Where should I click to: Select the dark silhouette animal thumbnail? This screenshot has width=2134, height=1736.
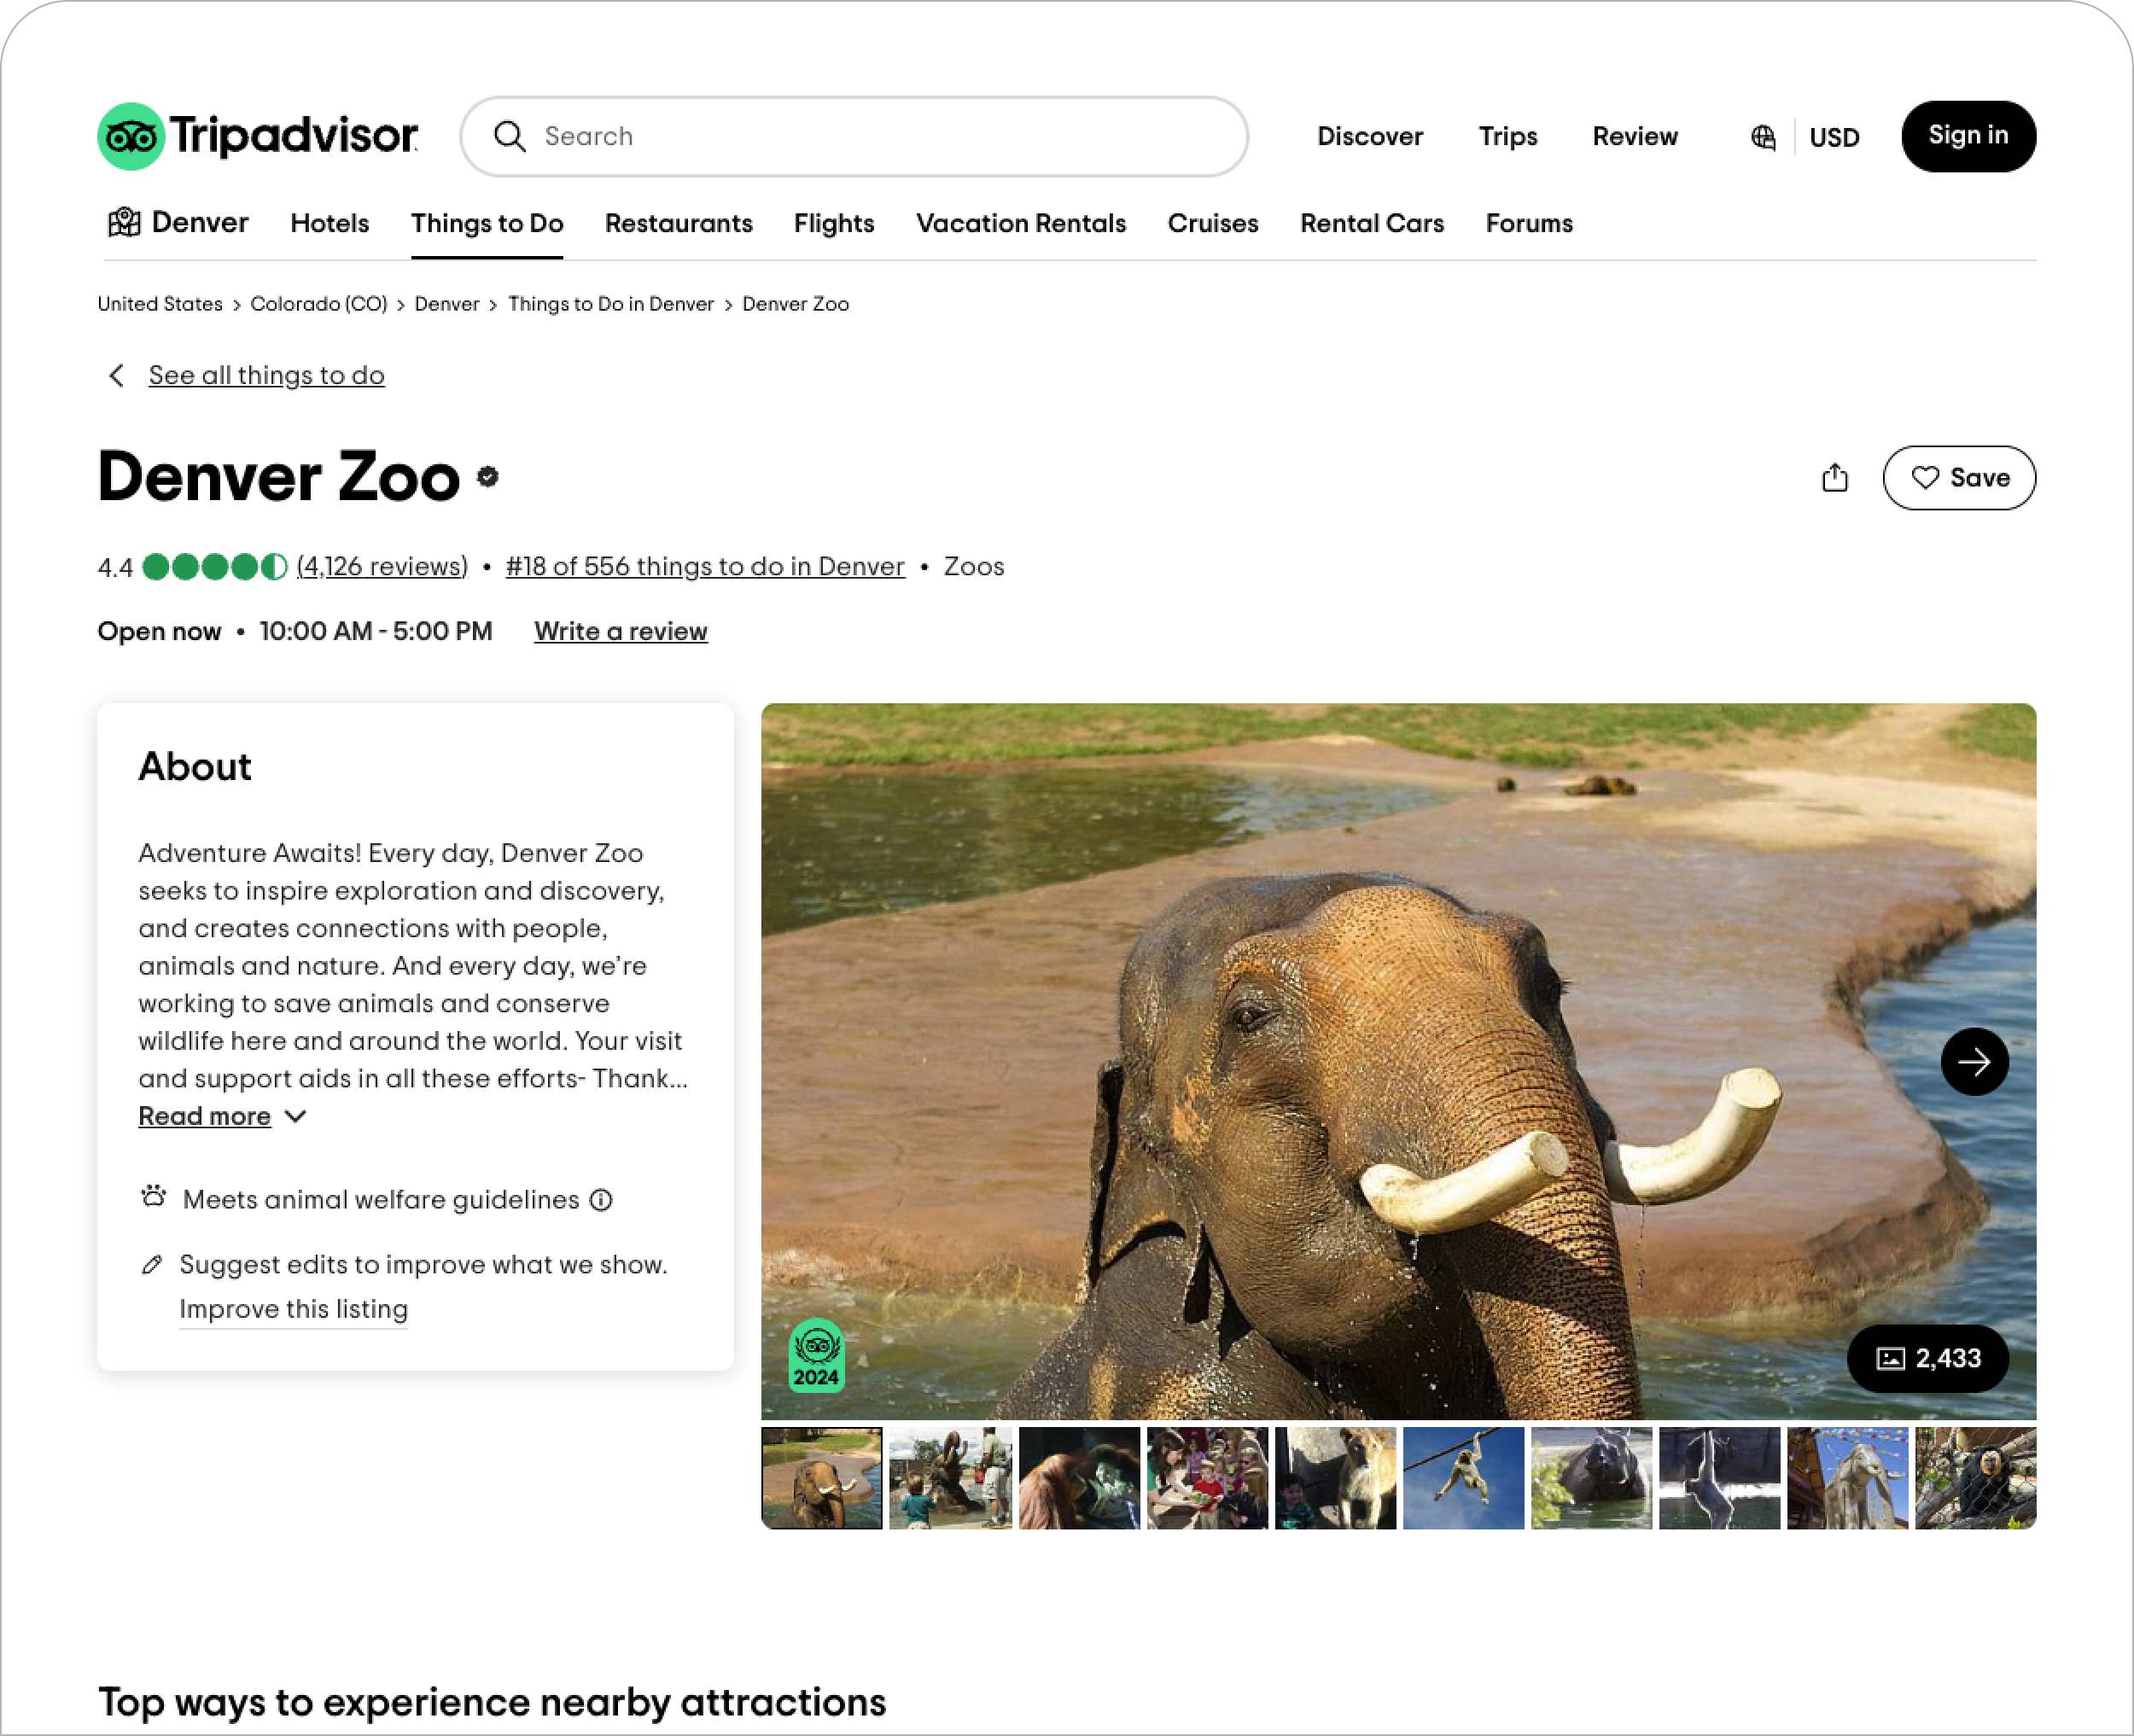coord(1719,1478)
